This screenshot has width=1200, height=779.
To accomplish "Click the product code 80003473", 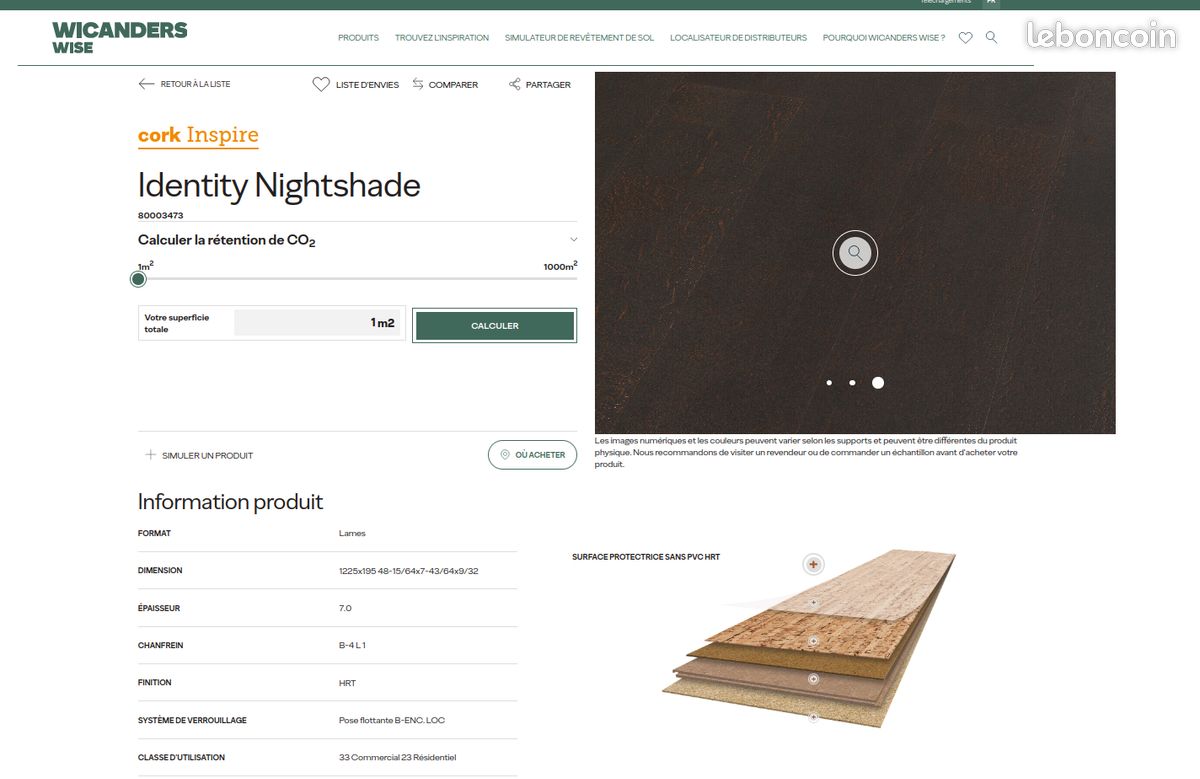I will (160, 215).
